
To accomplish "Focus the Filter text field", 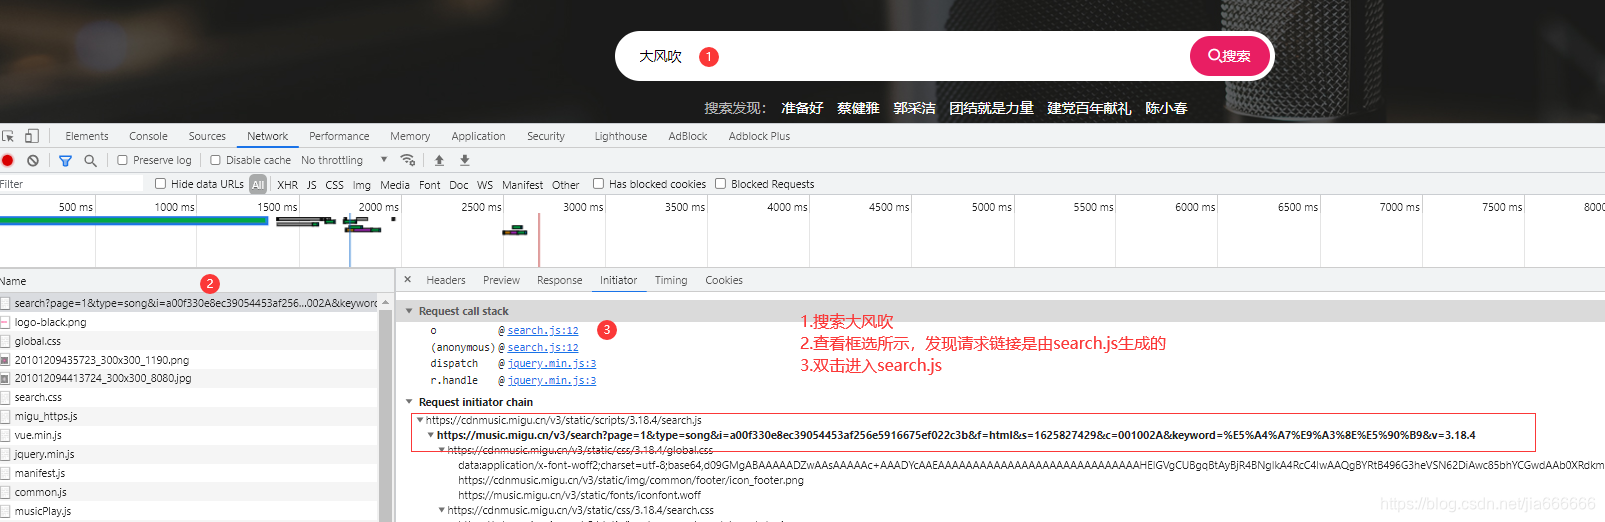I will coord(72,184).
